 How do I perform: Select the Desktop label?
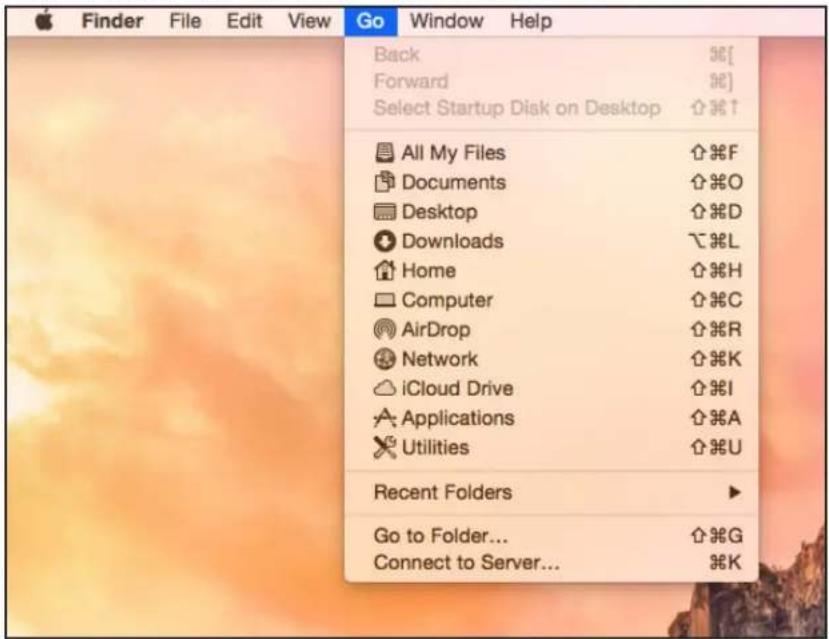[x=440, y=212]
